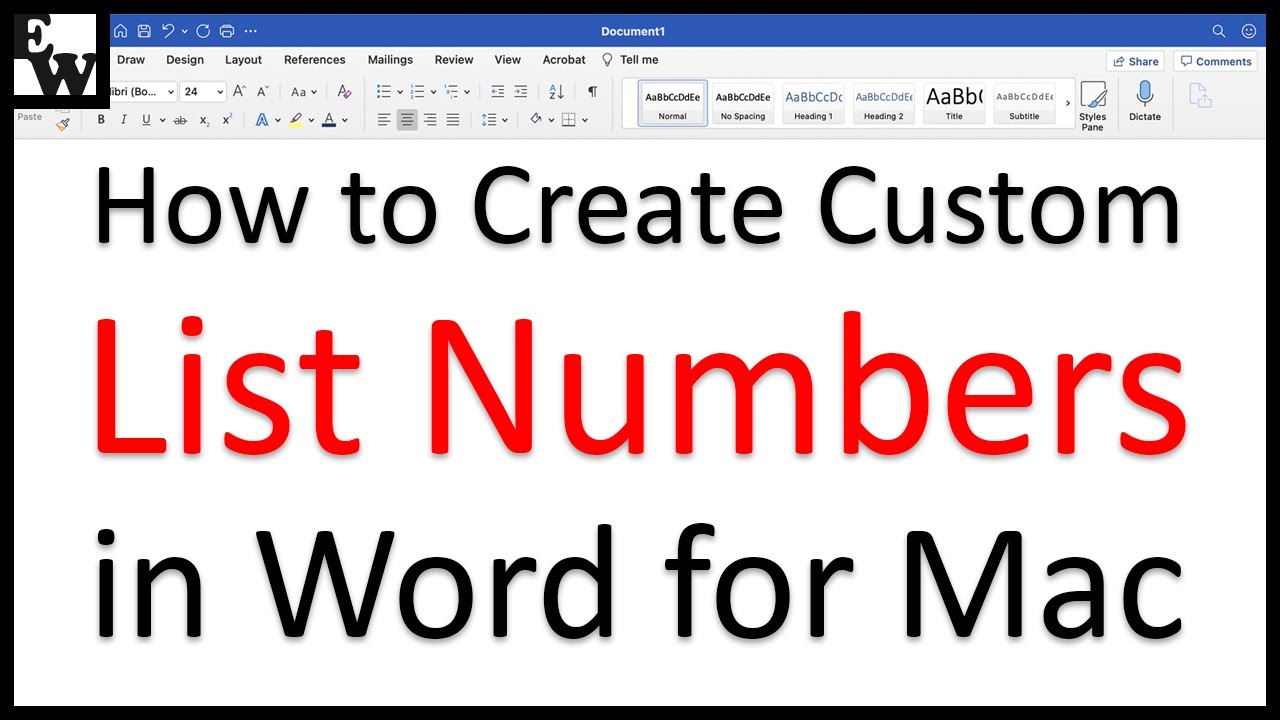Viewport: 1280px width, 720px height.
Task: Click the Share button
Action: pos(1135,61)
